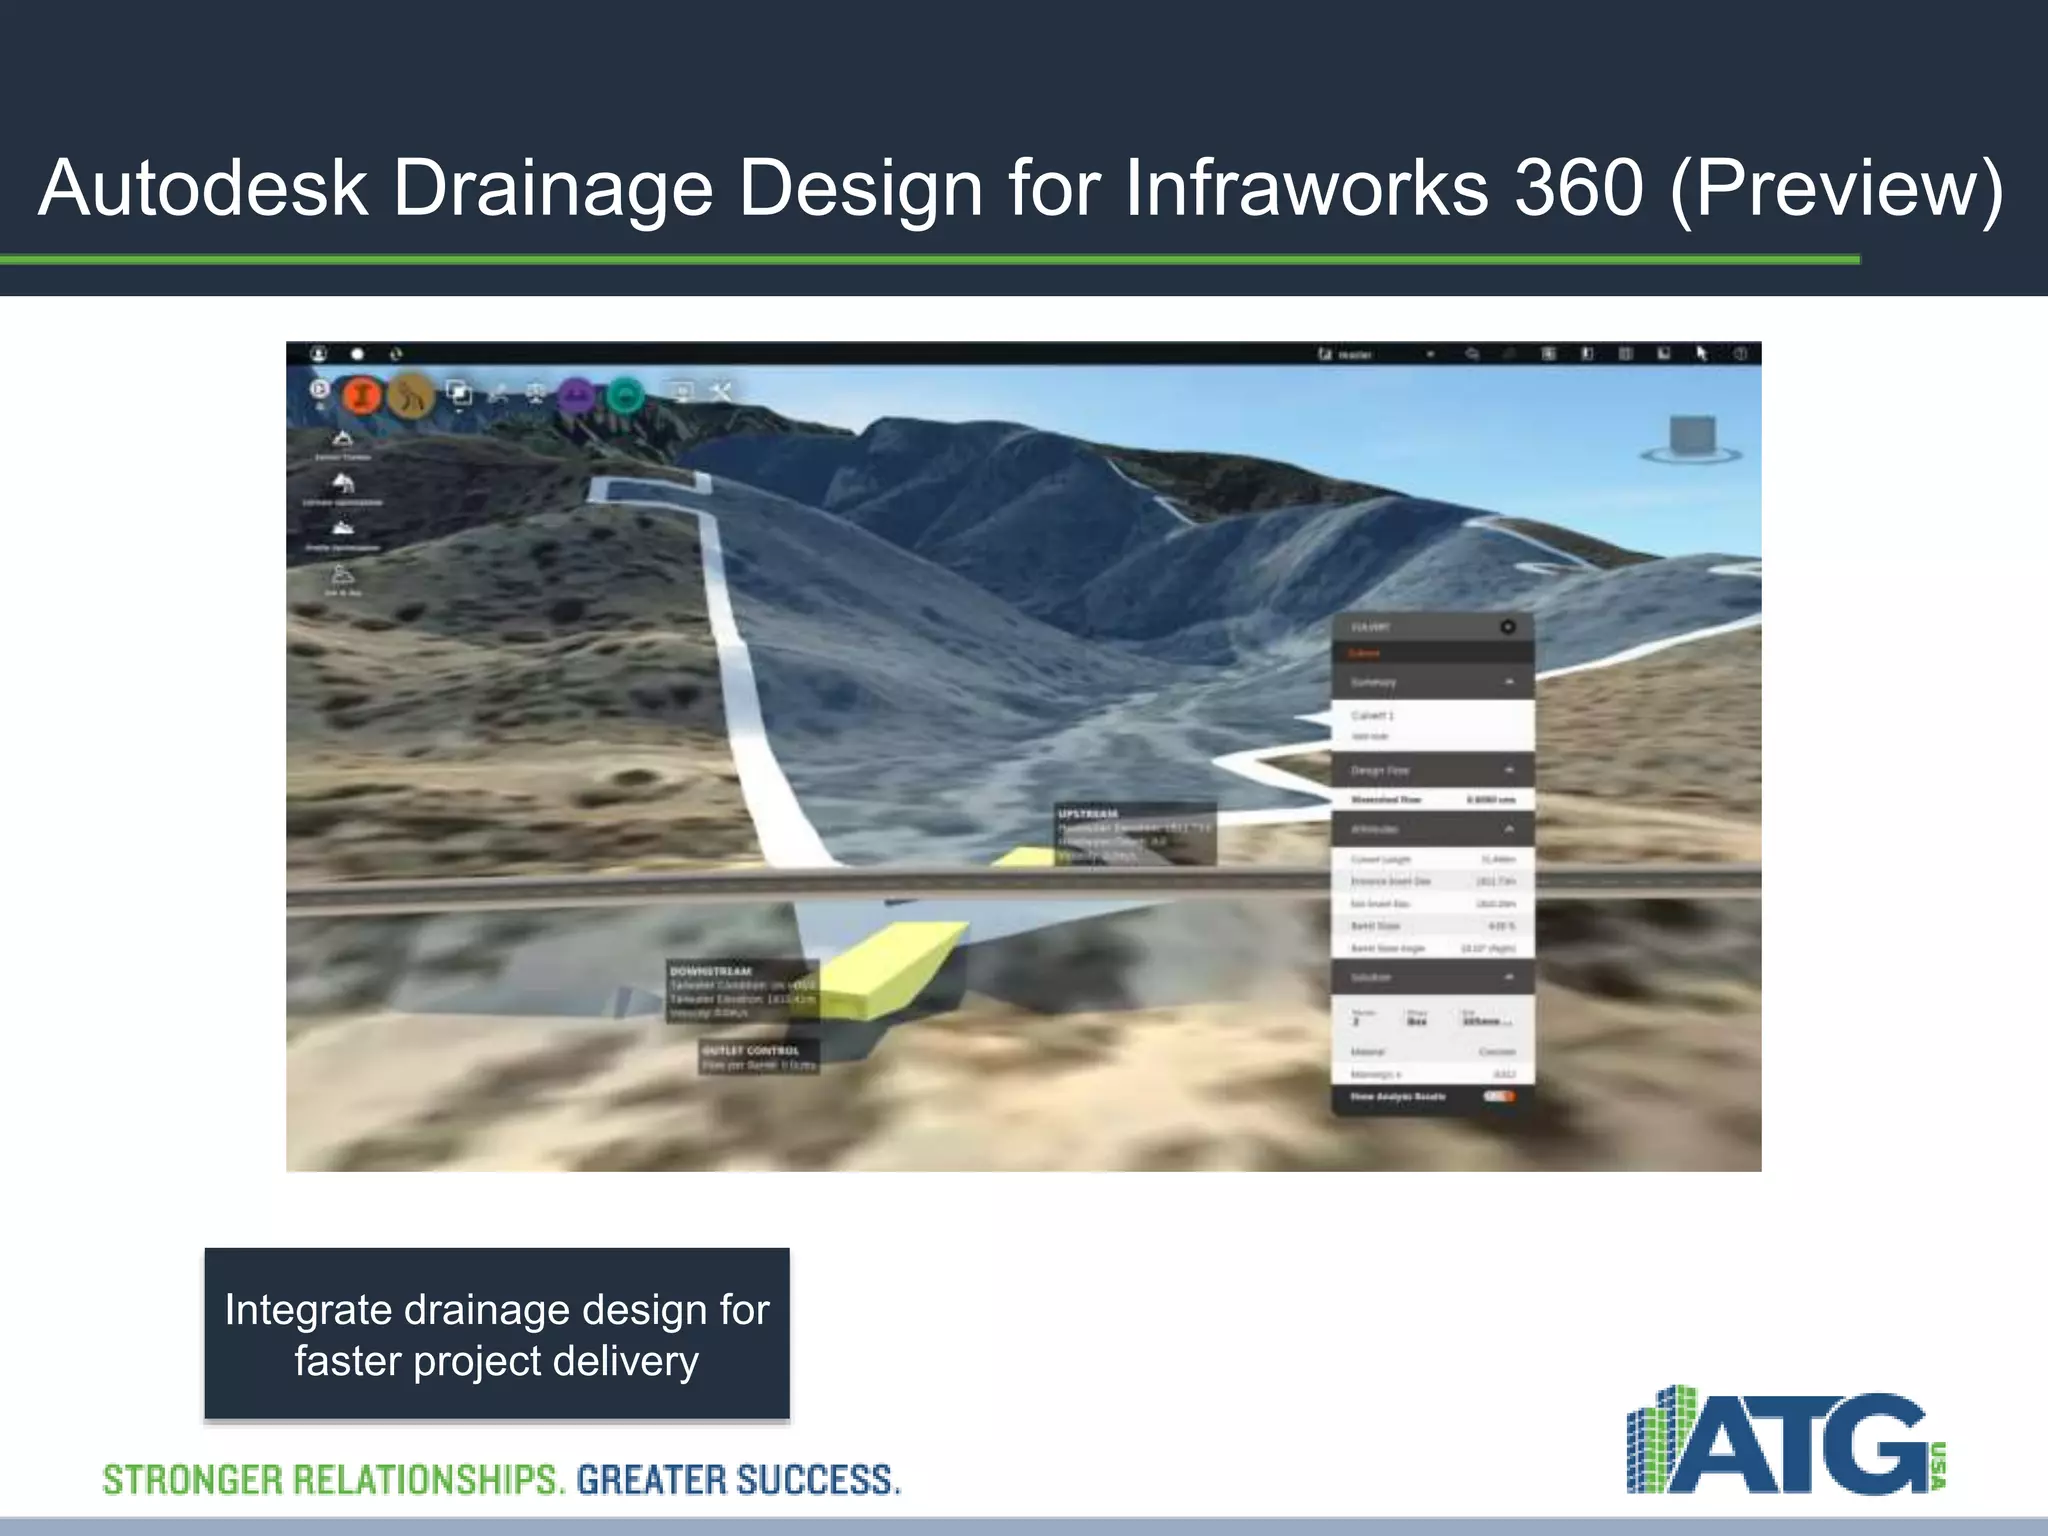The width and height of the screenshot is (2048, 1536).
Task: Select the profile optimization tool in sidebar
Action: pyautogui.click(x=343, y=535)
